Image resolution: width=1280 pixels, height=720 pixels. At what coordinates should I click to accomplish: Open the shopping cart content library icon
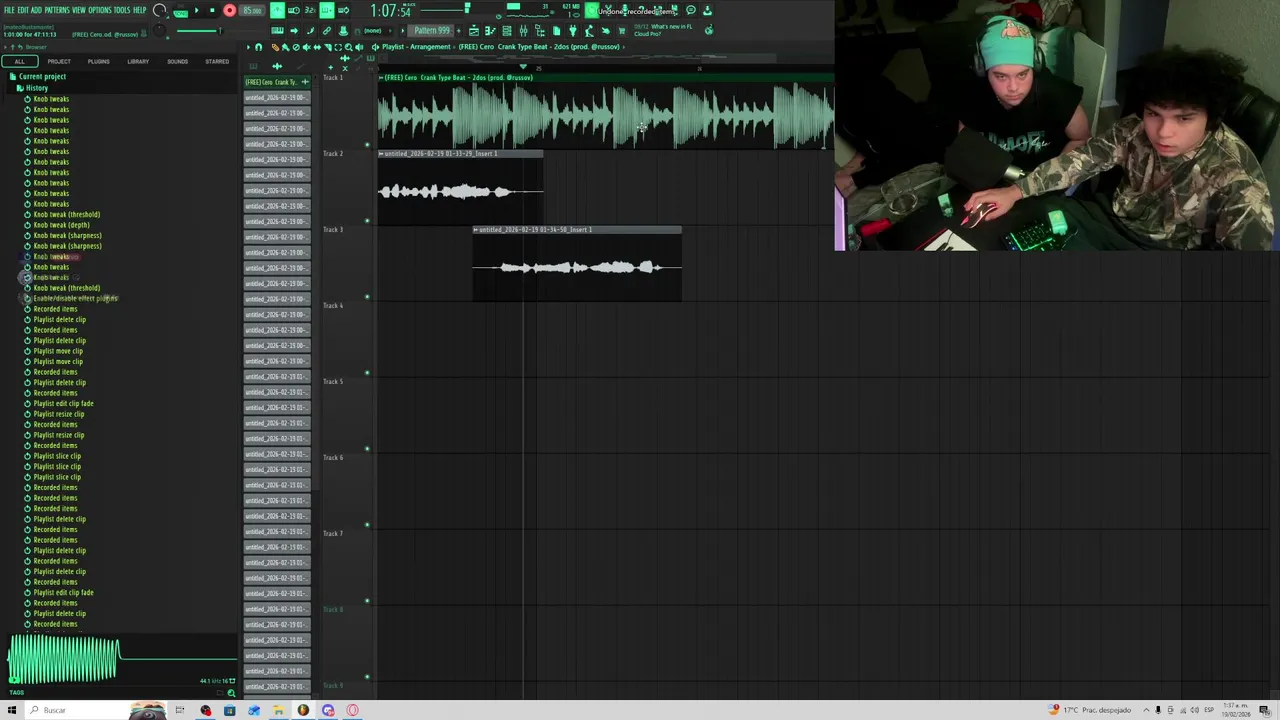[x=622, y=30]
